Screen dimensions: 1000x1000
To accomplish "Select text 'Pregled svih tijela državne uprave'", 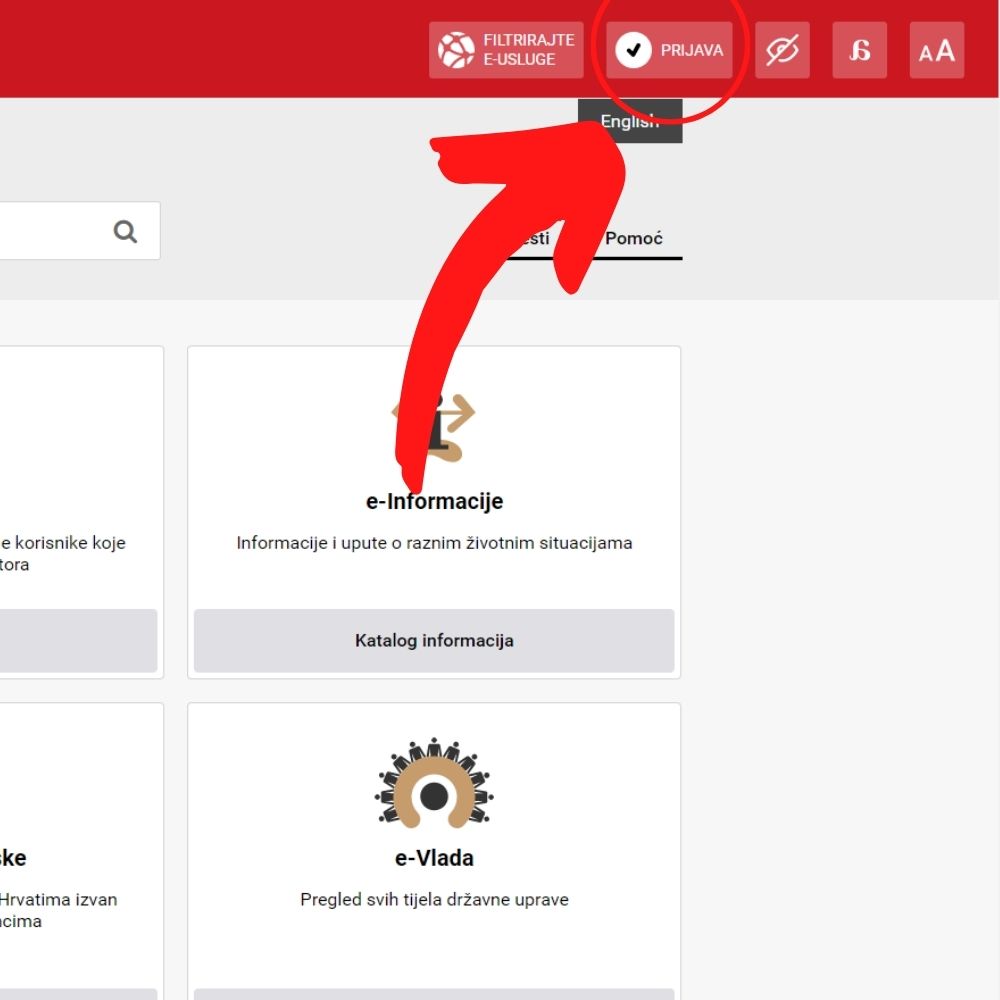I will point(434,900).
